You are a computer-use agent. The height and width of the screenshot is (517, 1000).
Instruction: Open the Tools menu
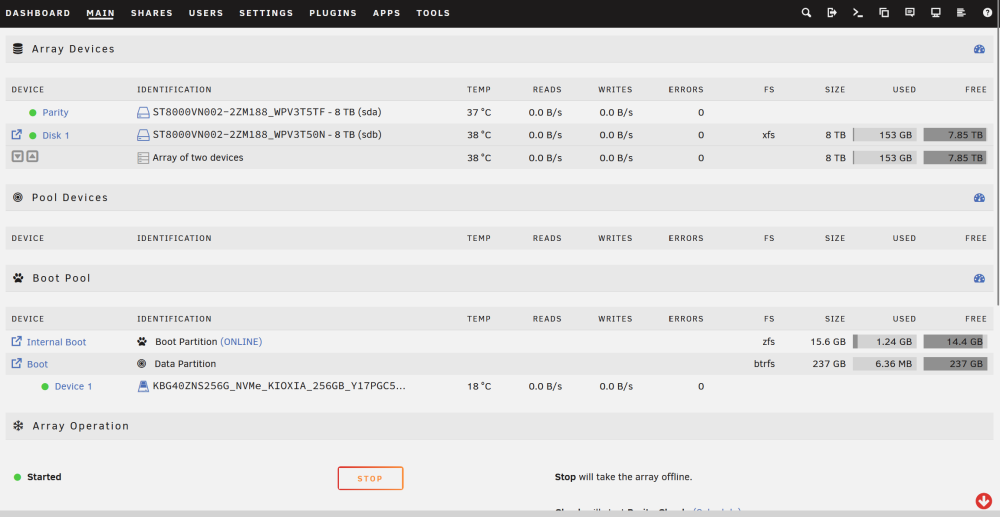point(433,13)
